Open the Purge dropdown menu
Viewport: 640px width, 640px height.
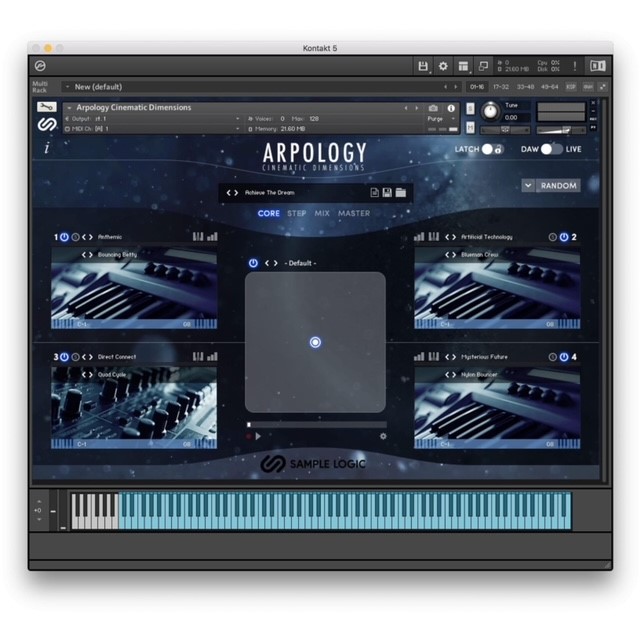[442, 118]
